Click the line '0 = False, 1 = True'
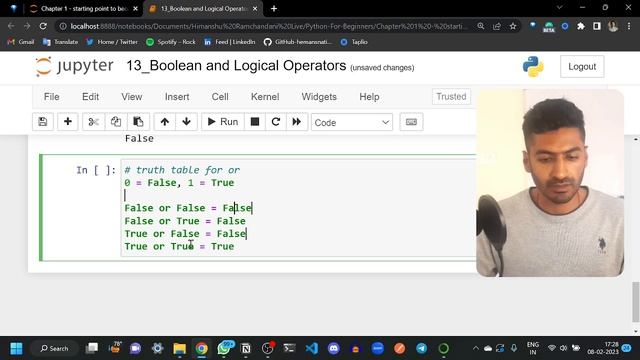 tap(179, 183)
